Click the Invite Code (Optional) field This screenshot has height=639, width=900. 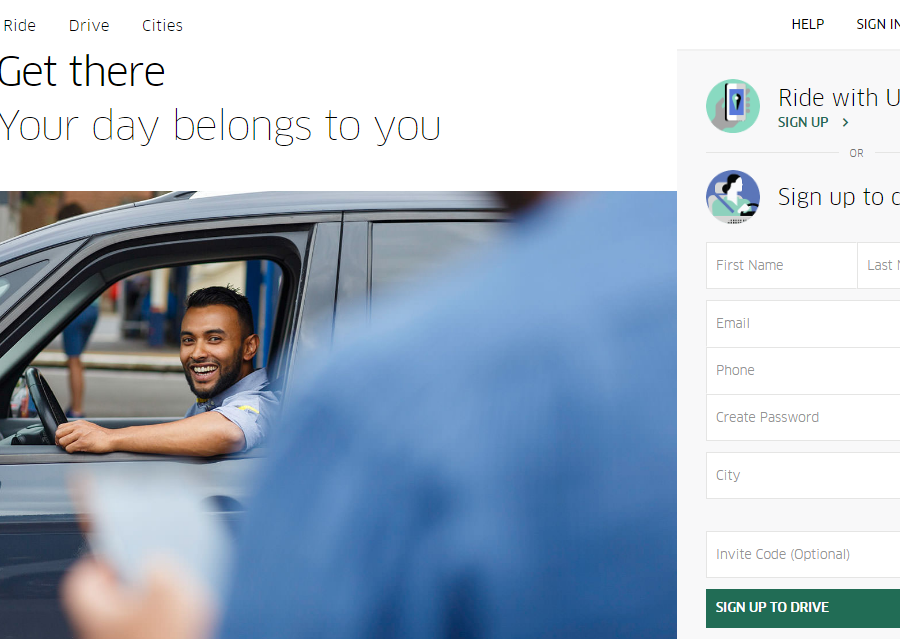pyautogui.click(x=803, y=554)
